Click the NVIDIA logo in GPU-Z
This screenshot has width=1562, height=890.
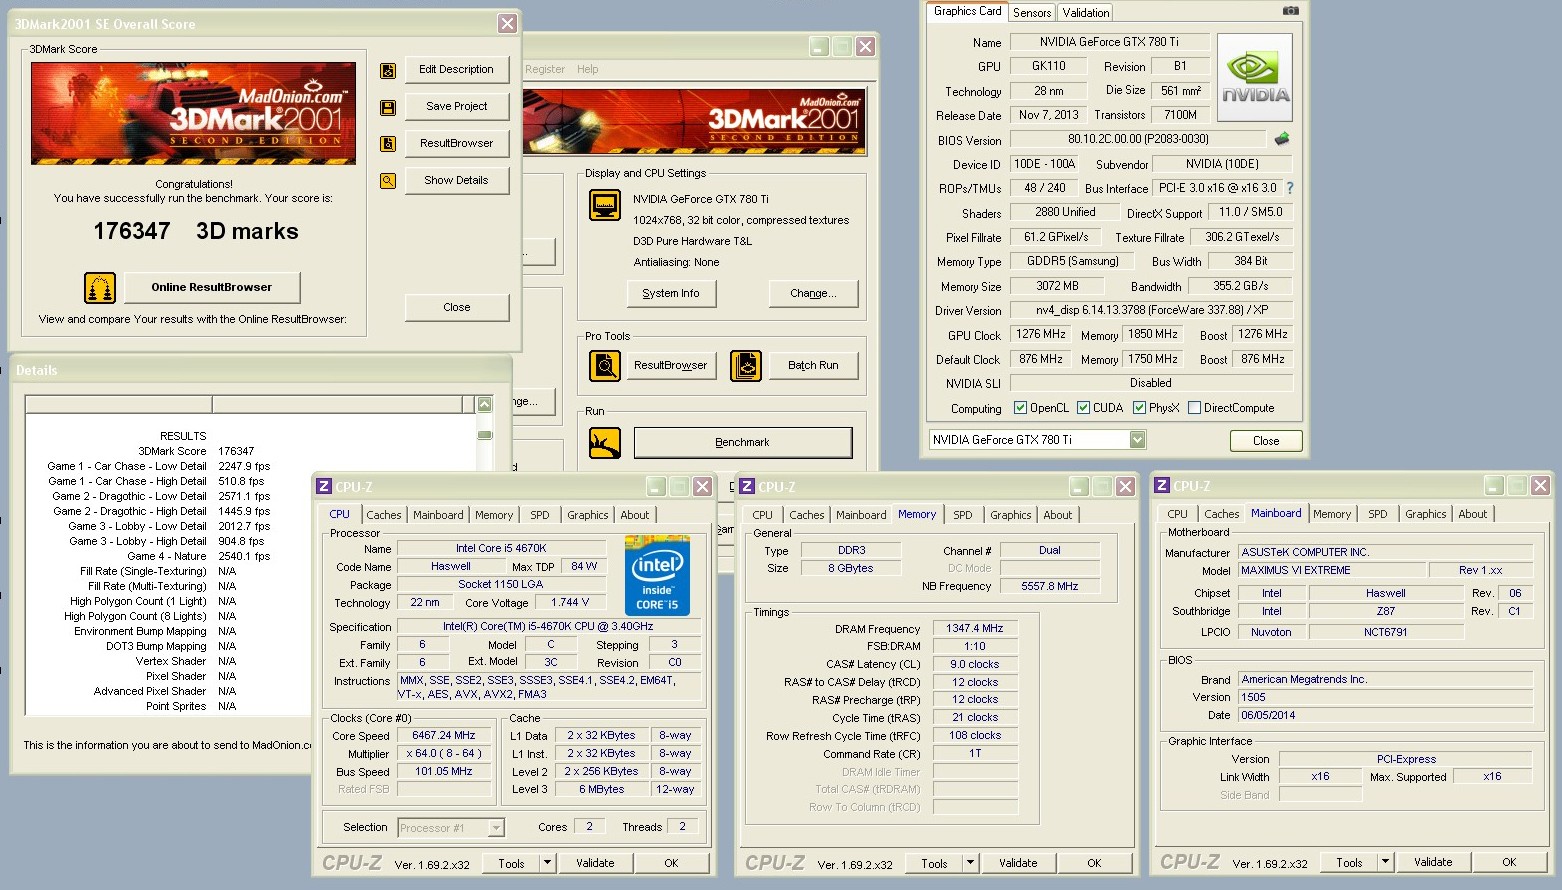point(1255,78)
